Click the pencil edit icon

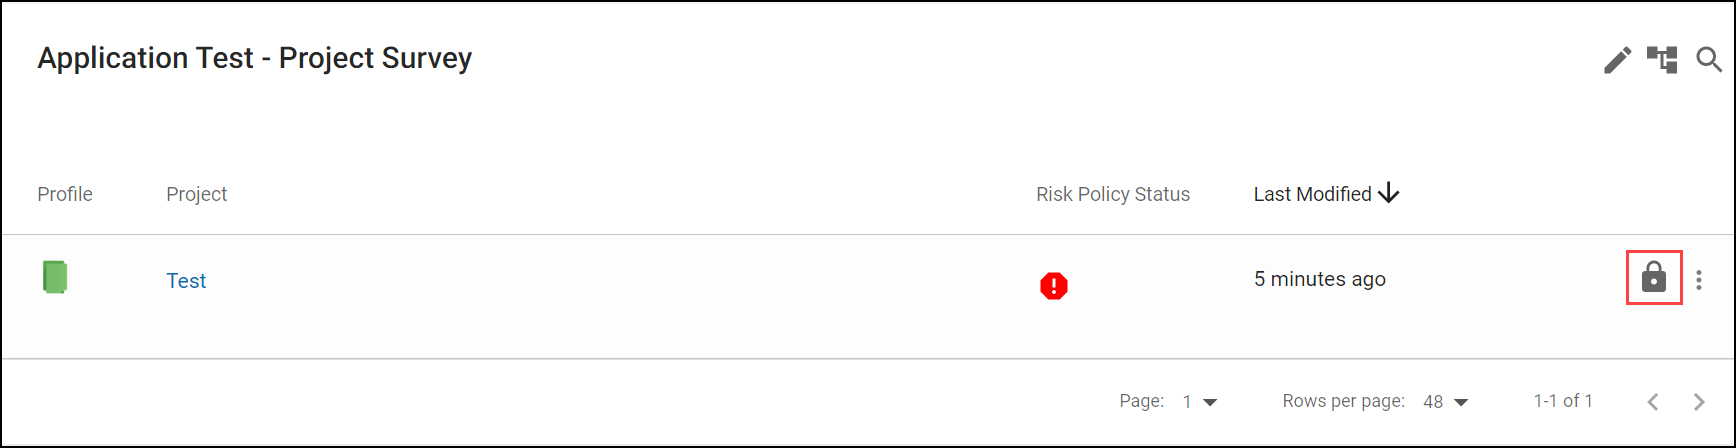[1617, 60]
